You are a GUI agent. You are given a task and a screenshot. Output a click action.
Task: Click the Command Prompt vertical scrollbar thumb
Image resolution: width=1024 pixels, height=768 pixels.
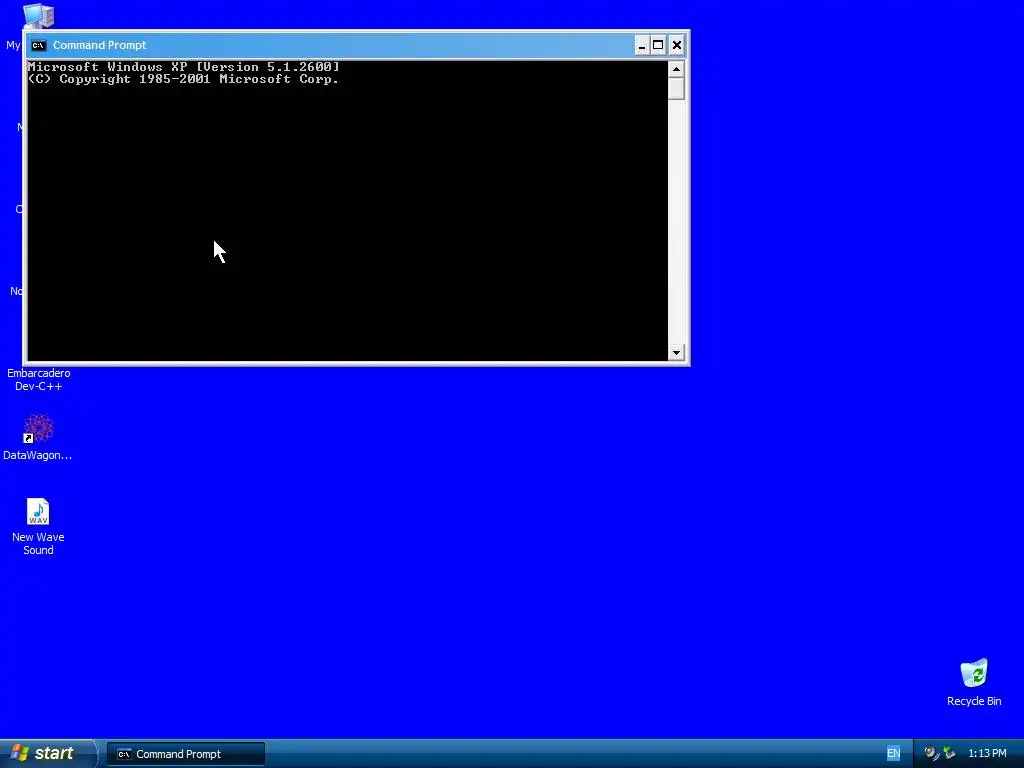click(676, 89)
